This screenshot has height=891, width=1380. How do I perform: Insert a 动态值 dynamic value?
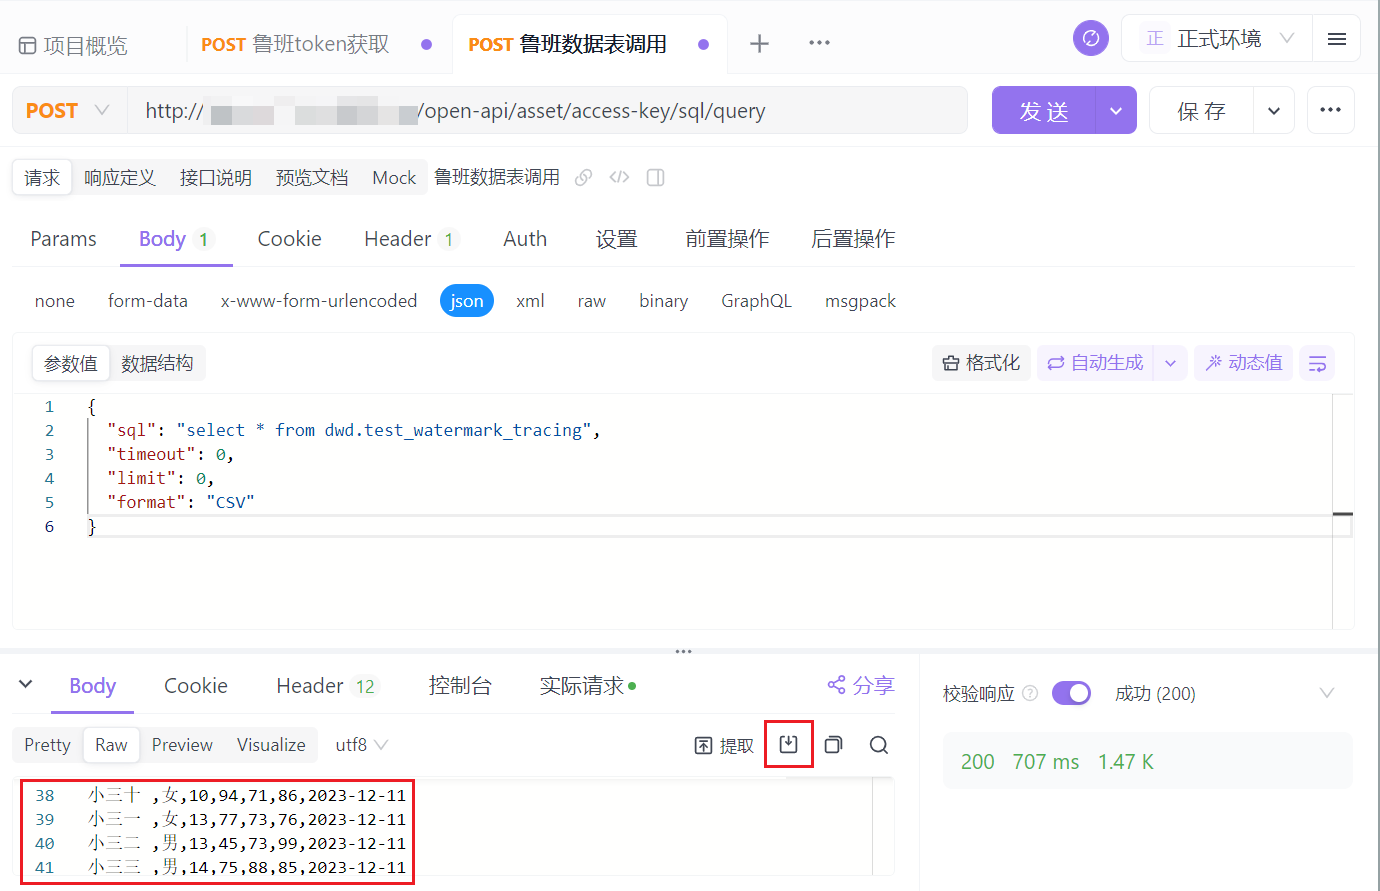coord(1243,363)
